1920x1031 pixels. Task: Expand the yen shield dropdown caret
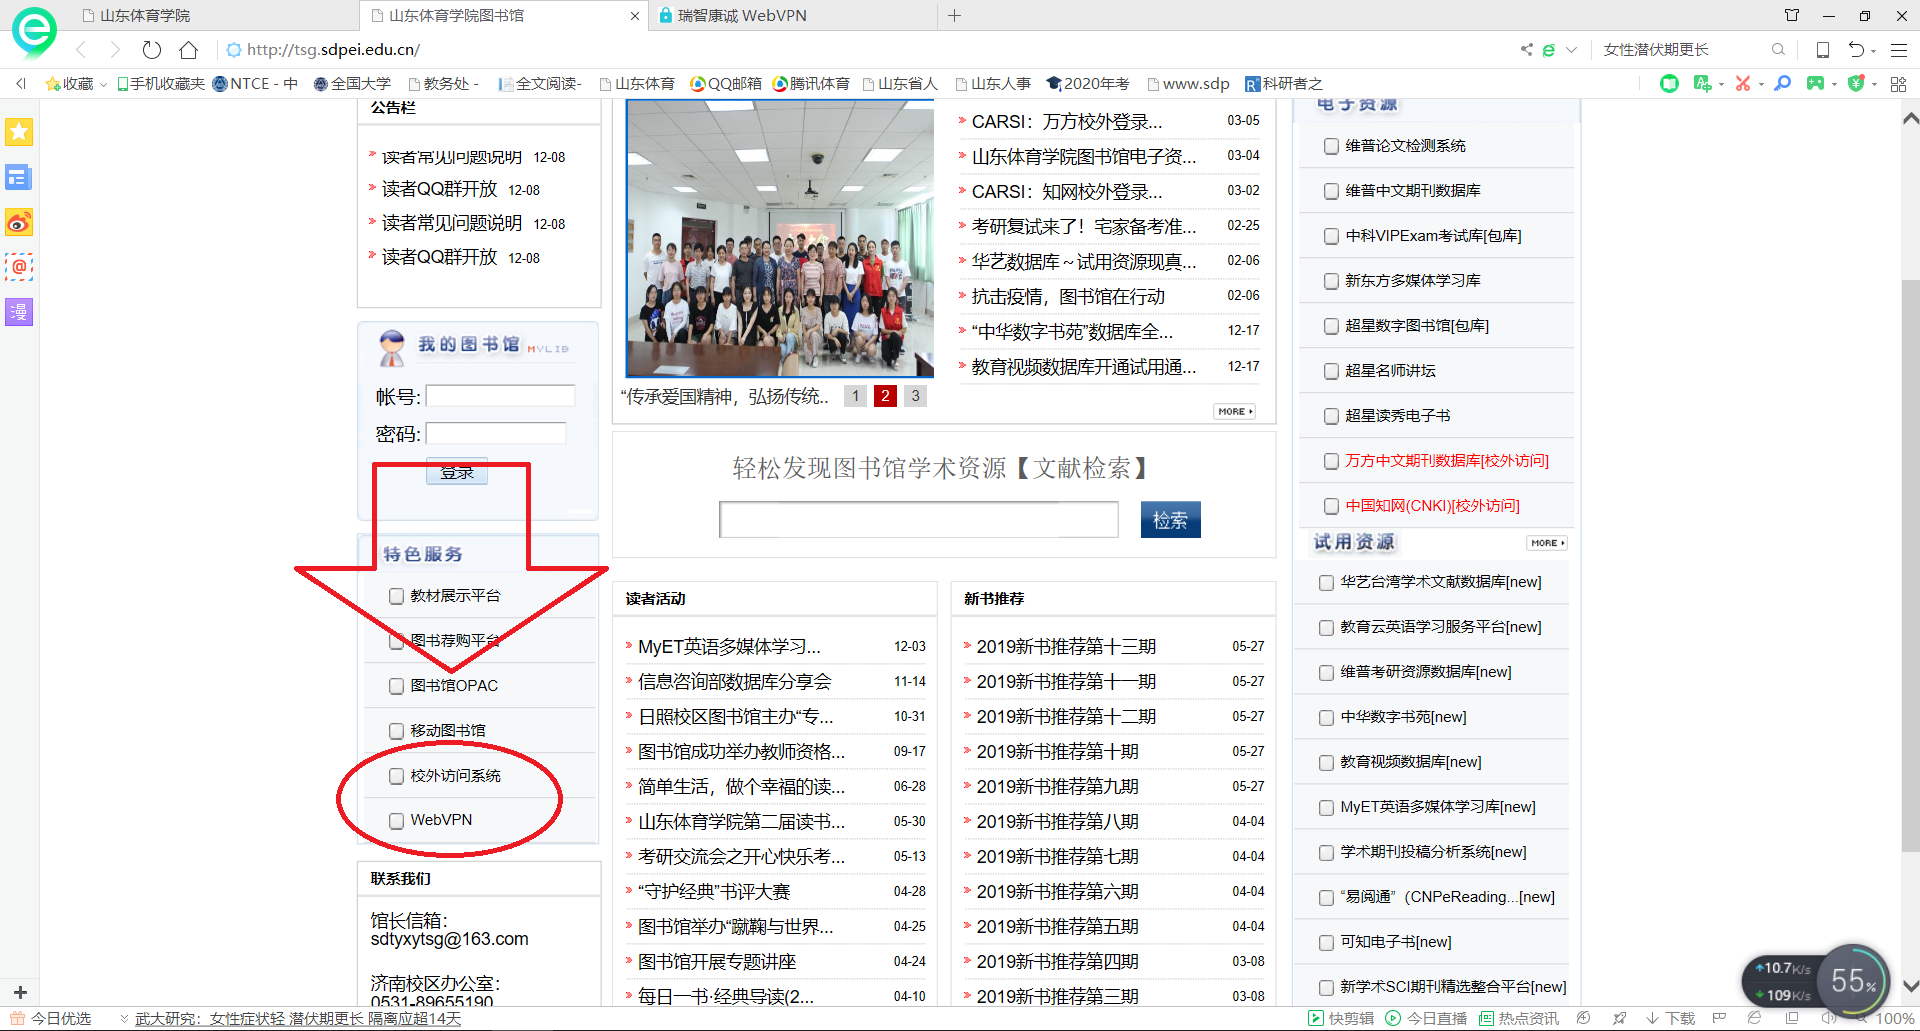click(x=1874, y=84)
